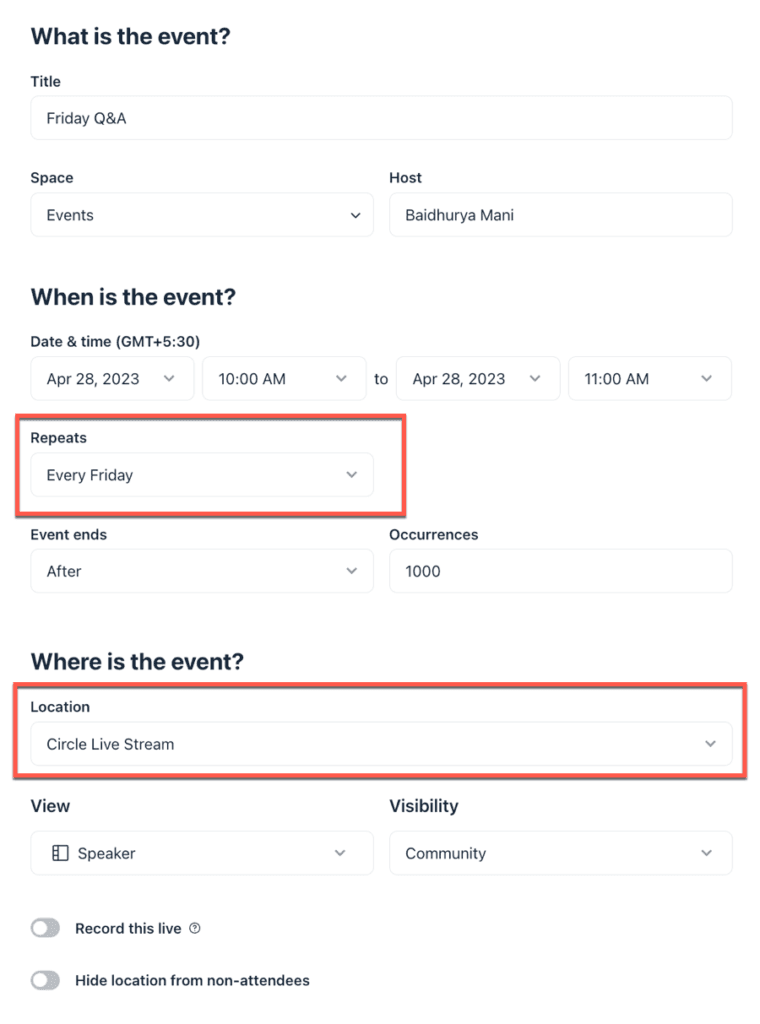Viewport: 760px width, 1024px height.
Task: Click the chevron in the Space dropdown
Action: [355, 215]
